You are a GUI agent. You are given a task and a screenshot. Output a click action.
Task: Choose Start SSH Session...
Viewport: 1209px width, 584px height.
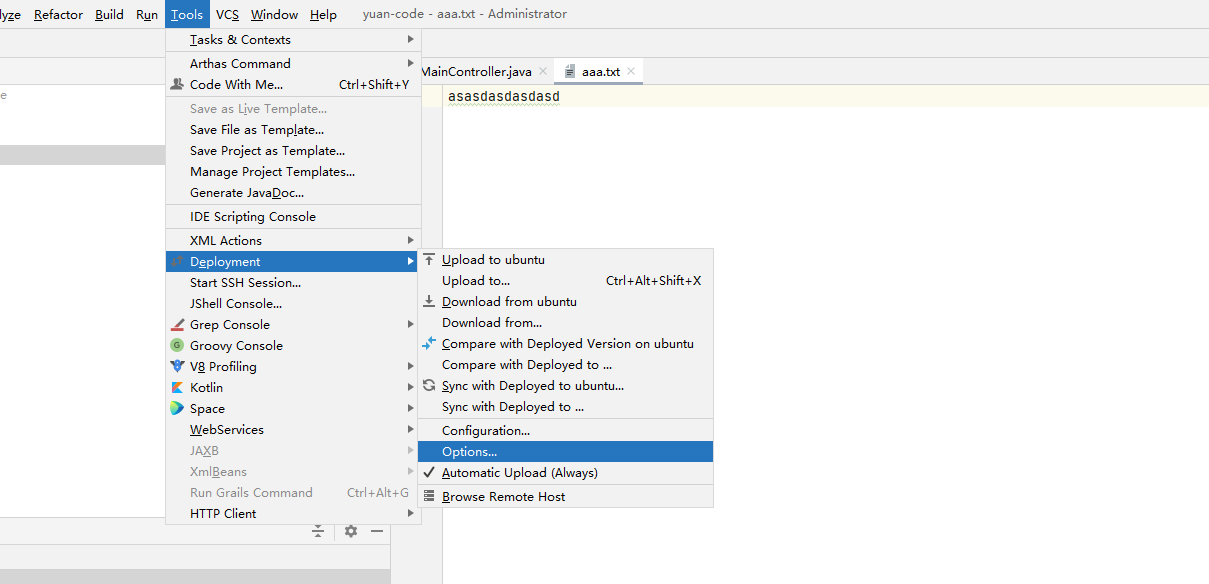(x=293, y=283)
